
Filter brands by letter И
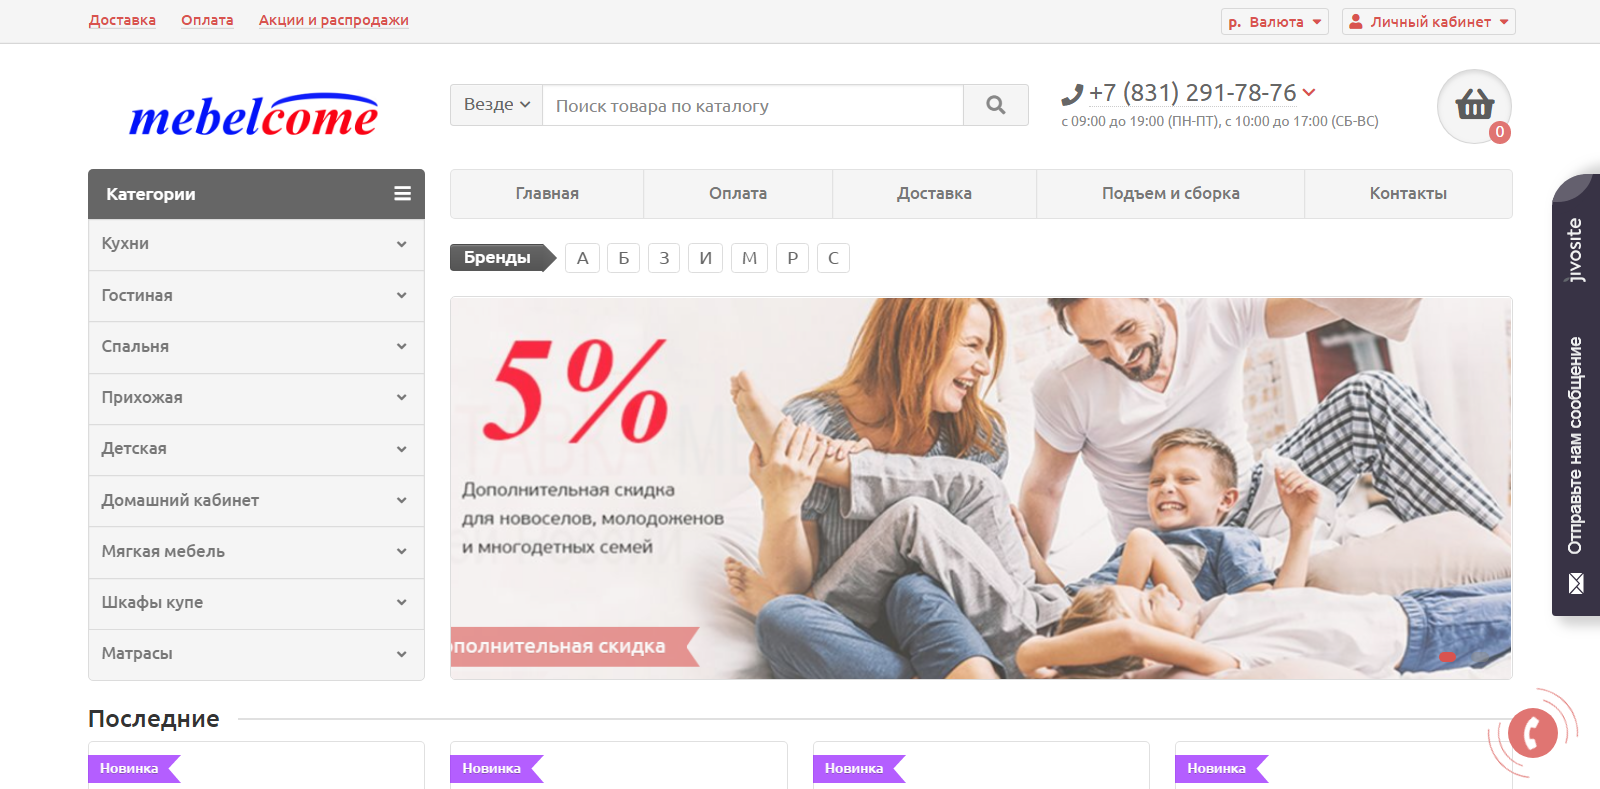click(705, 258)
